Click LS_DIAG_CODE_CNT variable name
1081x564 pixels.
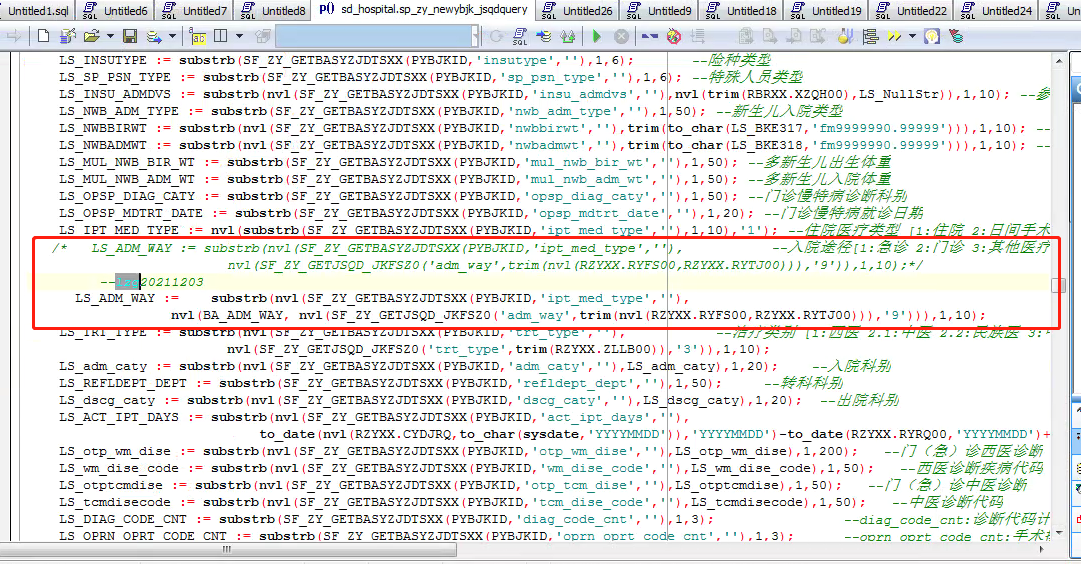point(123,518)
